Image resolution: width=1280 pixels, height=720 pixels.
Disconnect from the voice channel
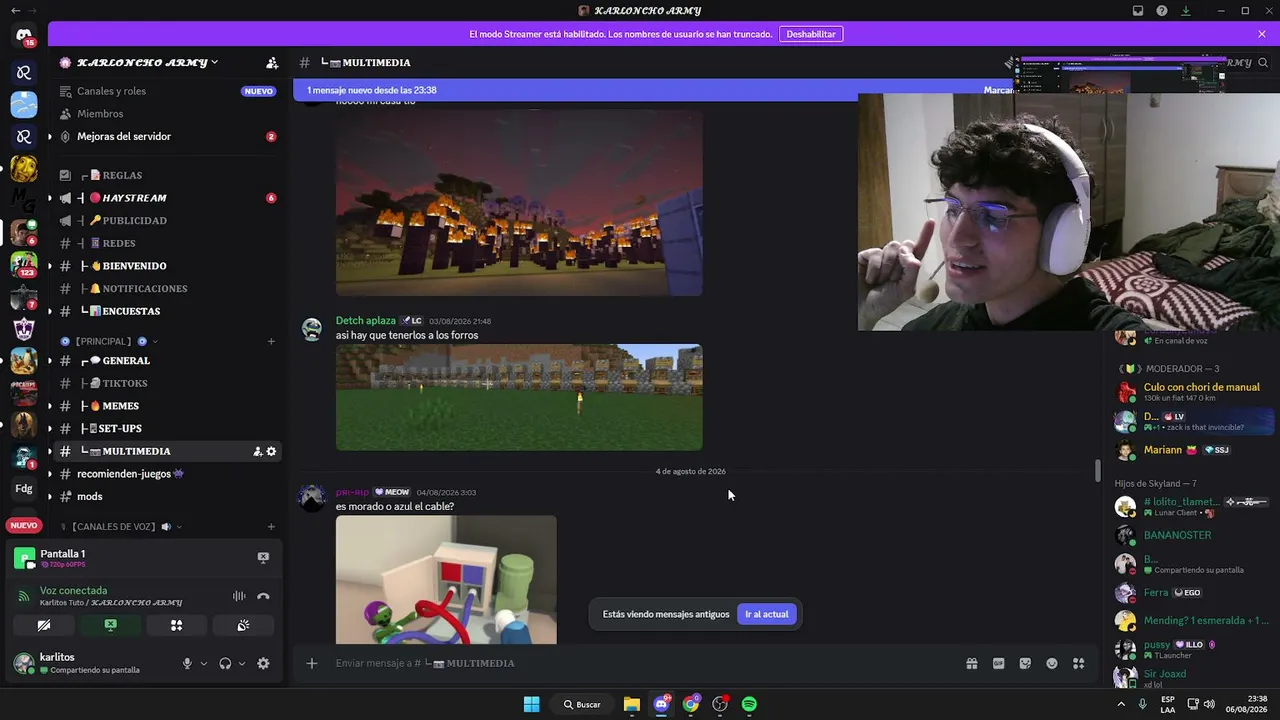click(x=263, y=596)
